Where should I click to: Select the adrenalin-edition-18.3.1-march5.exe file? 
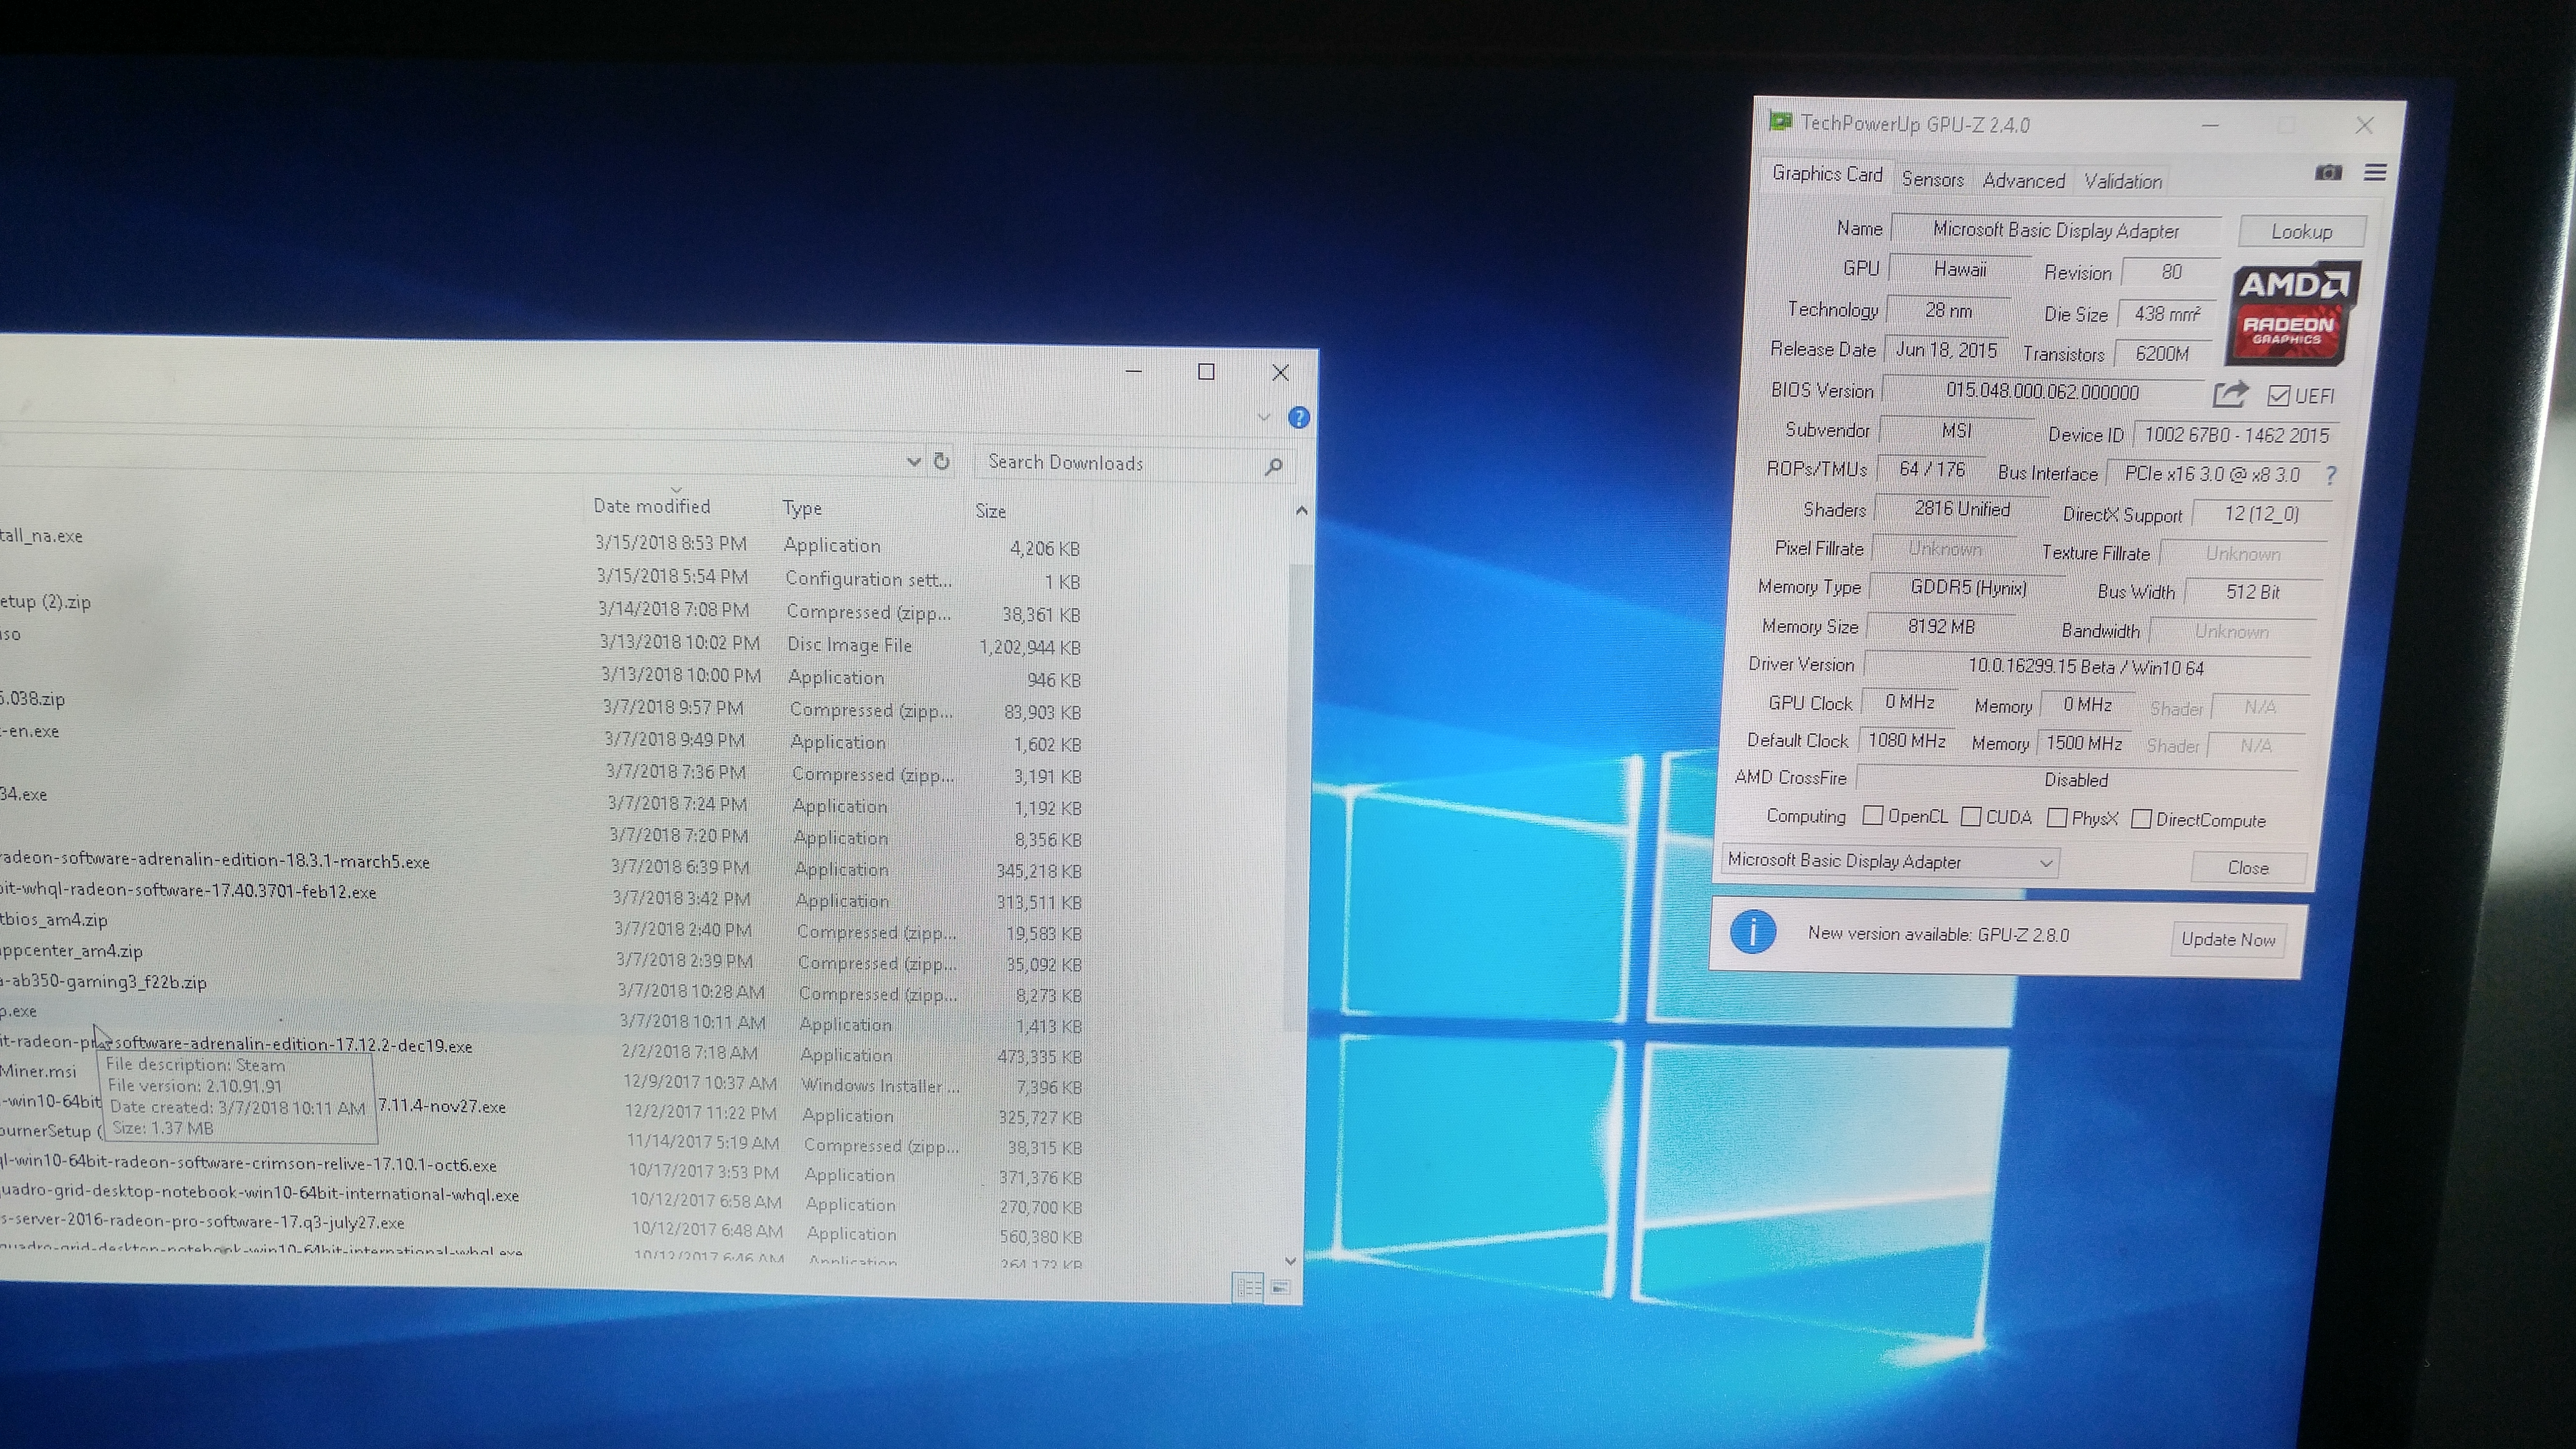point(214,860)
